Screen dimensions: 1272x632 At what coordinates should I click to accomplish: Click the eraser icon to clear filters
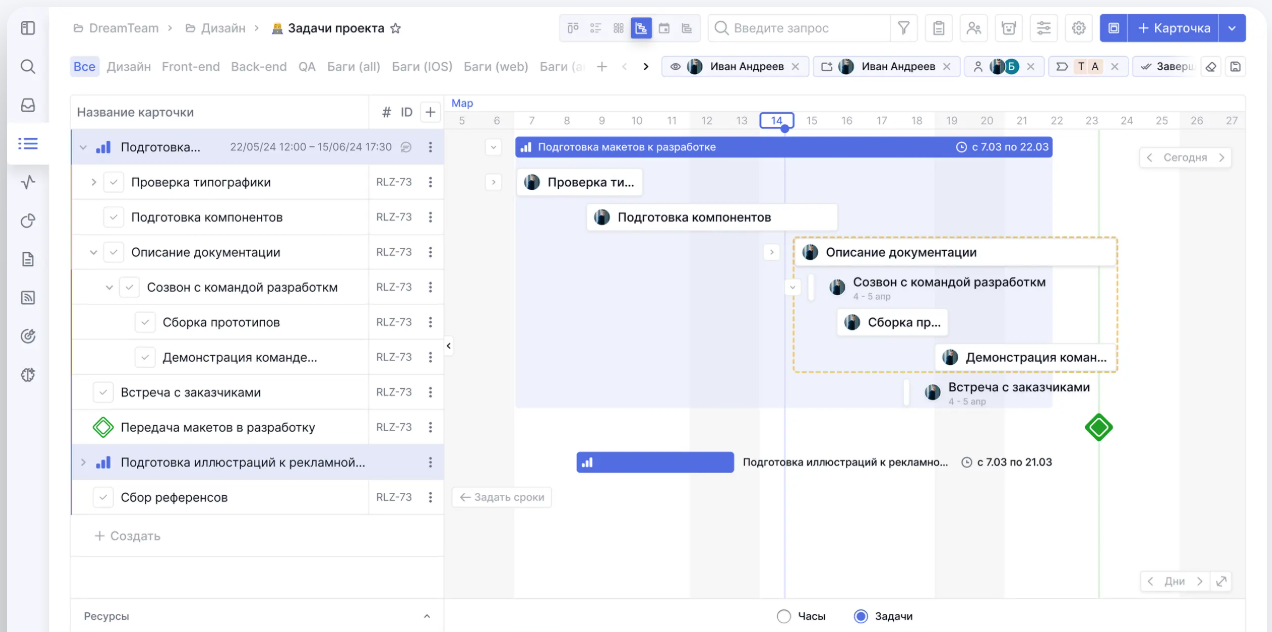coord(1210,67)
